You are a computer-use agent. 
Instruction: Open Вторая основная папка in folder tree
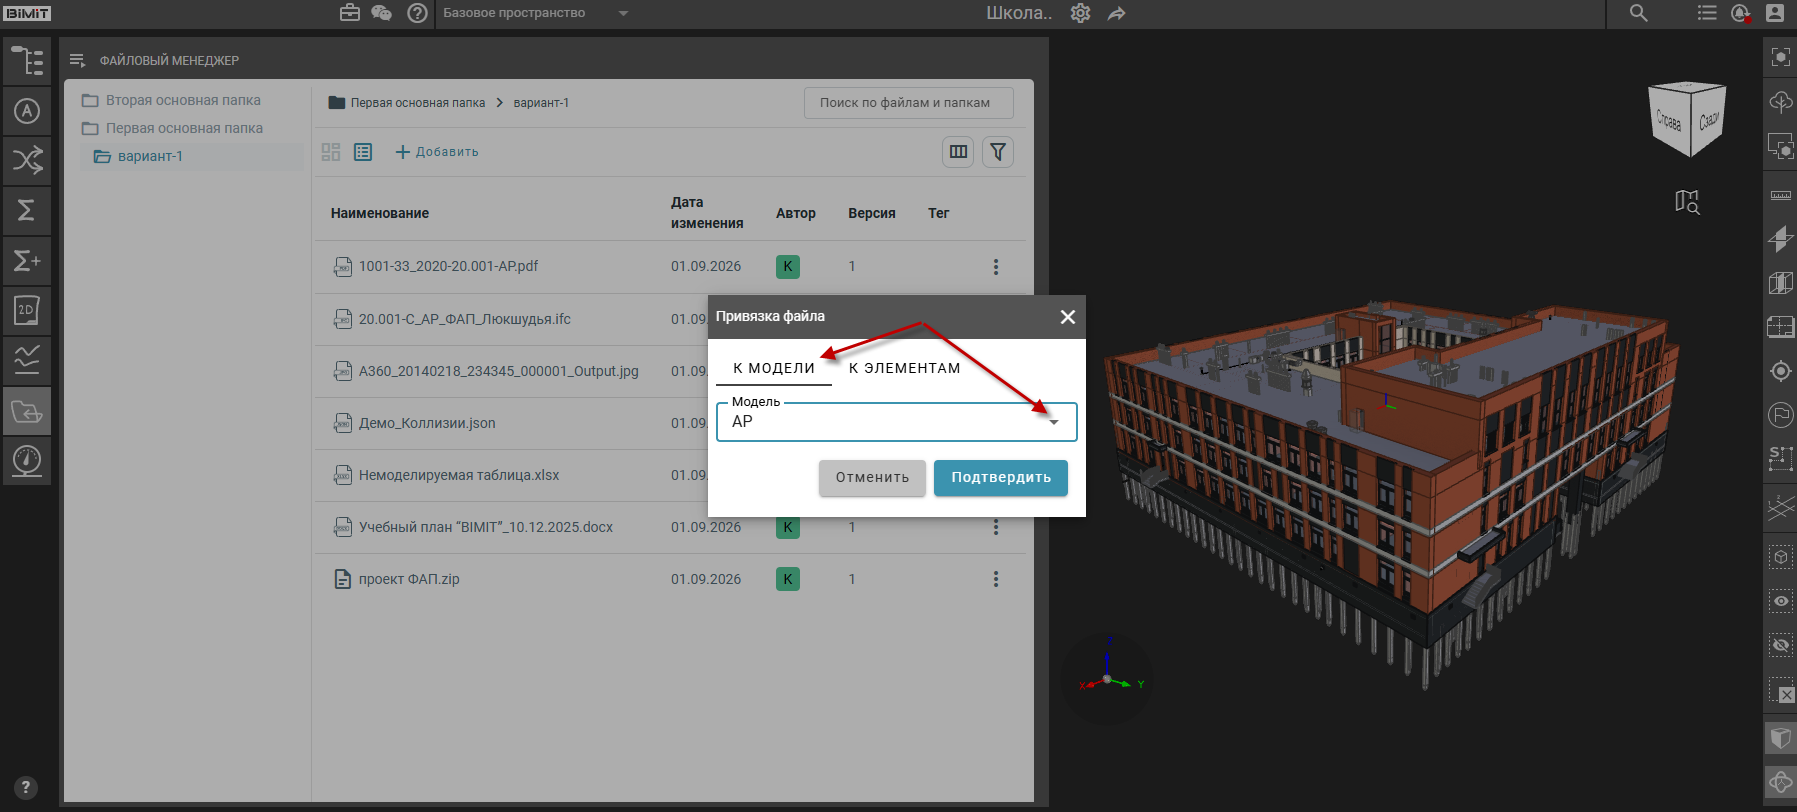tap(183, 100)
